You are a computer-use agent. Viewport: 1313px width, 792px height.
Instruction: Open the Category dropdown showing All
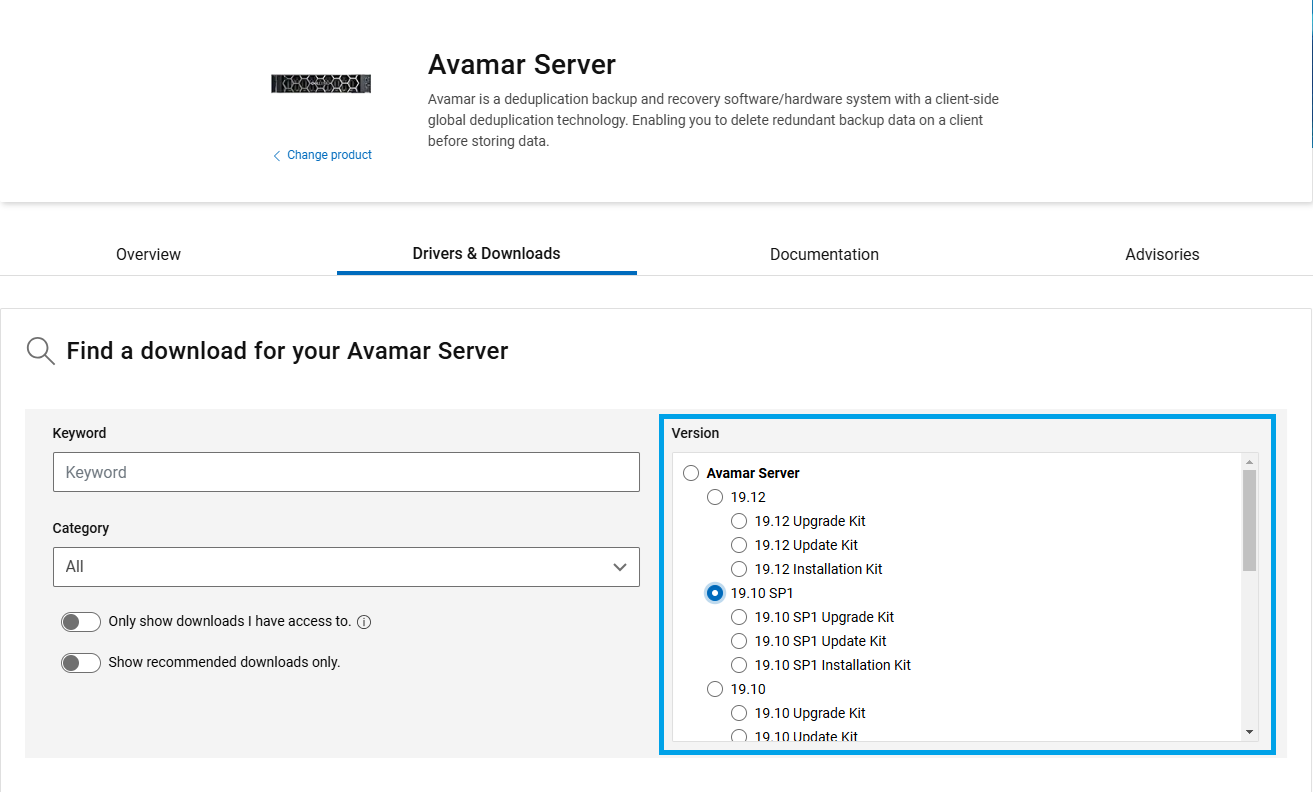point(346,567)
